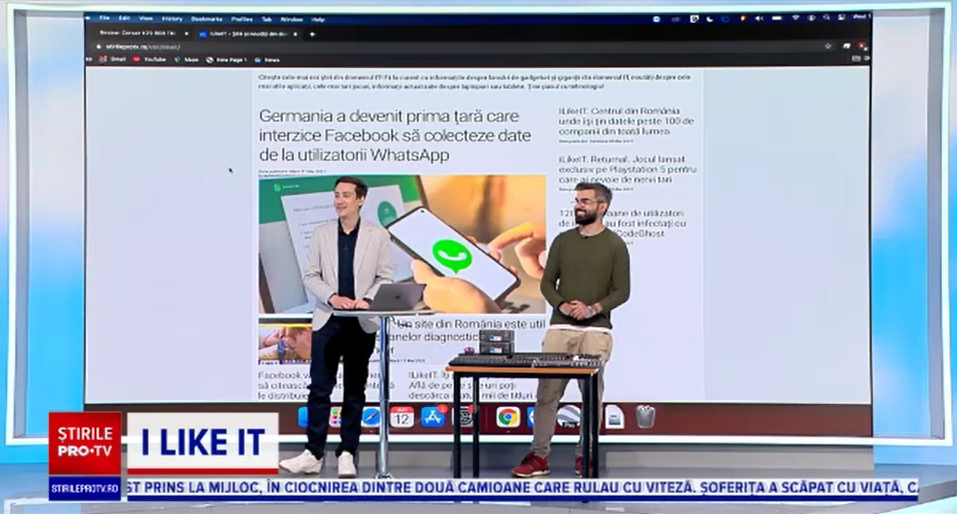Open the Calendar app in Dock

click(402, 417)
